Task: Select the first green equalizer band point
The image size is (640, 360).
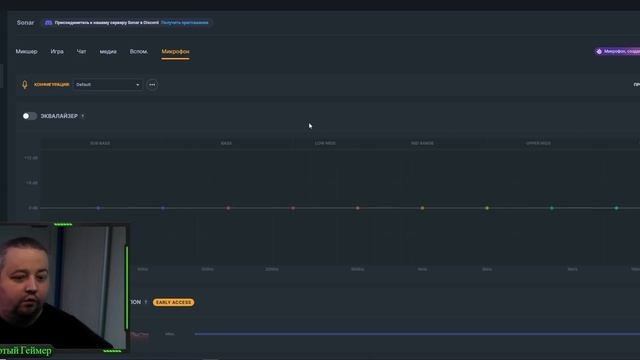Action: click(552, 208)
